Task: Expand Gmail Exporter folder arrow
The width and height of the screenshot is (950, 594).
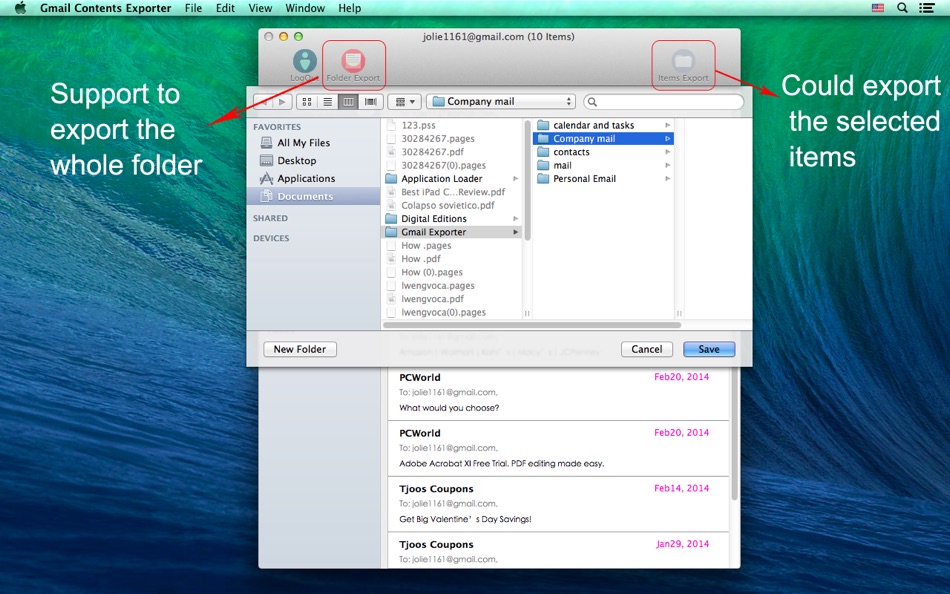Action: tap(516, 232)
